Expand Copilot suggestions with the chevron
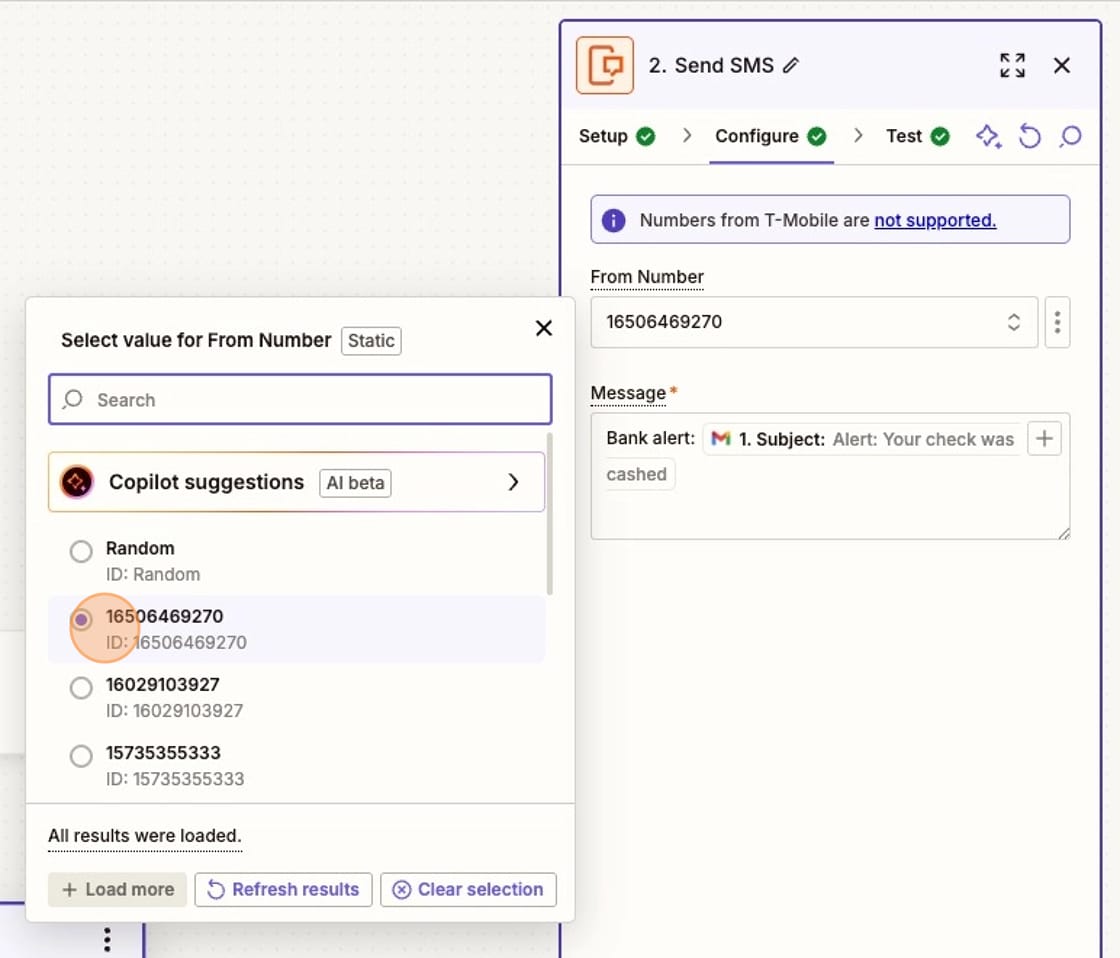This screenshot has width=1120, height=958. [x=514, y=482]
